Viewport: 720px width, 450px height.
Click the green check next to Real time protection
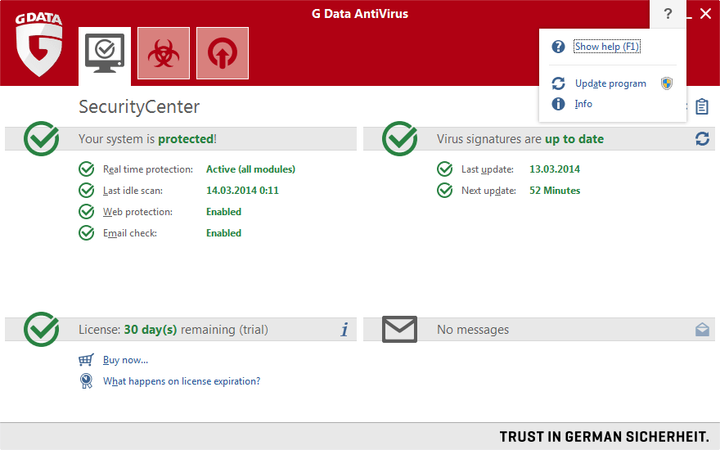86,169
